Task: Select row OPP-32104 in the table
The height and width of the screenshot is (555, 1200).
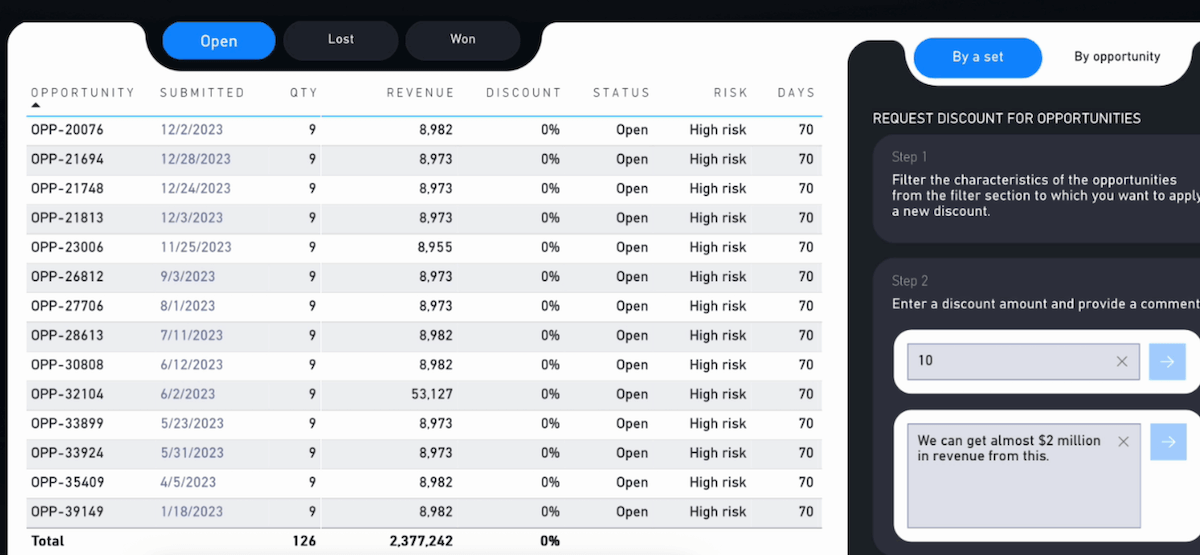Action: (x=67, y=394)
